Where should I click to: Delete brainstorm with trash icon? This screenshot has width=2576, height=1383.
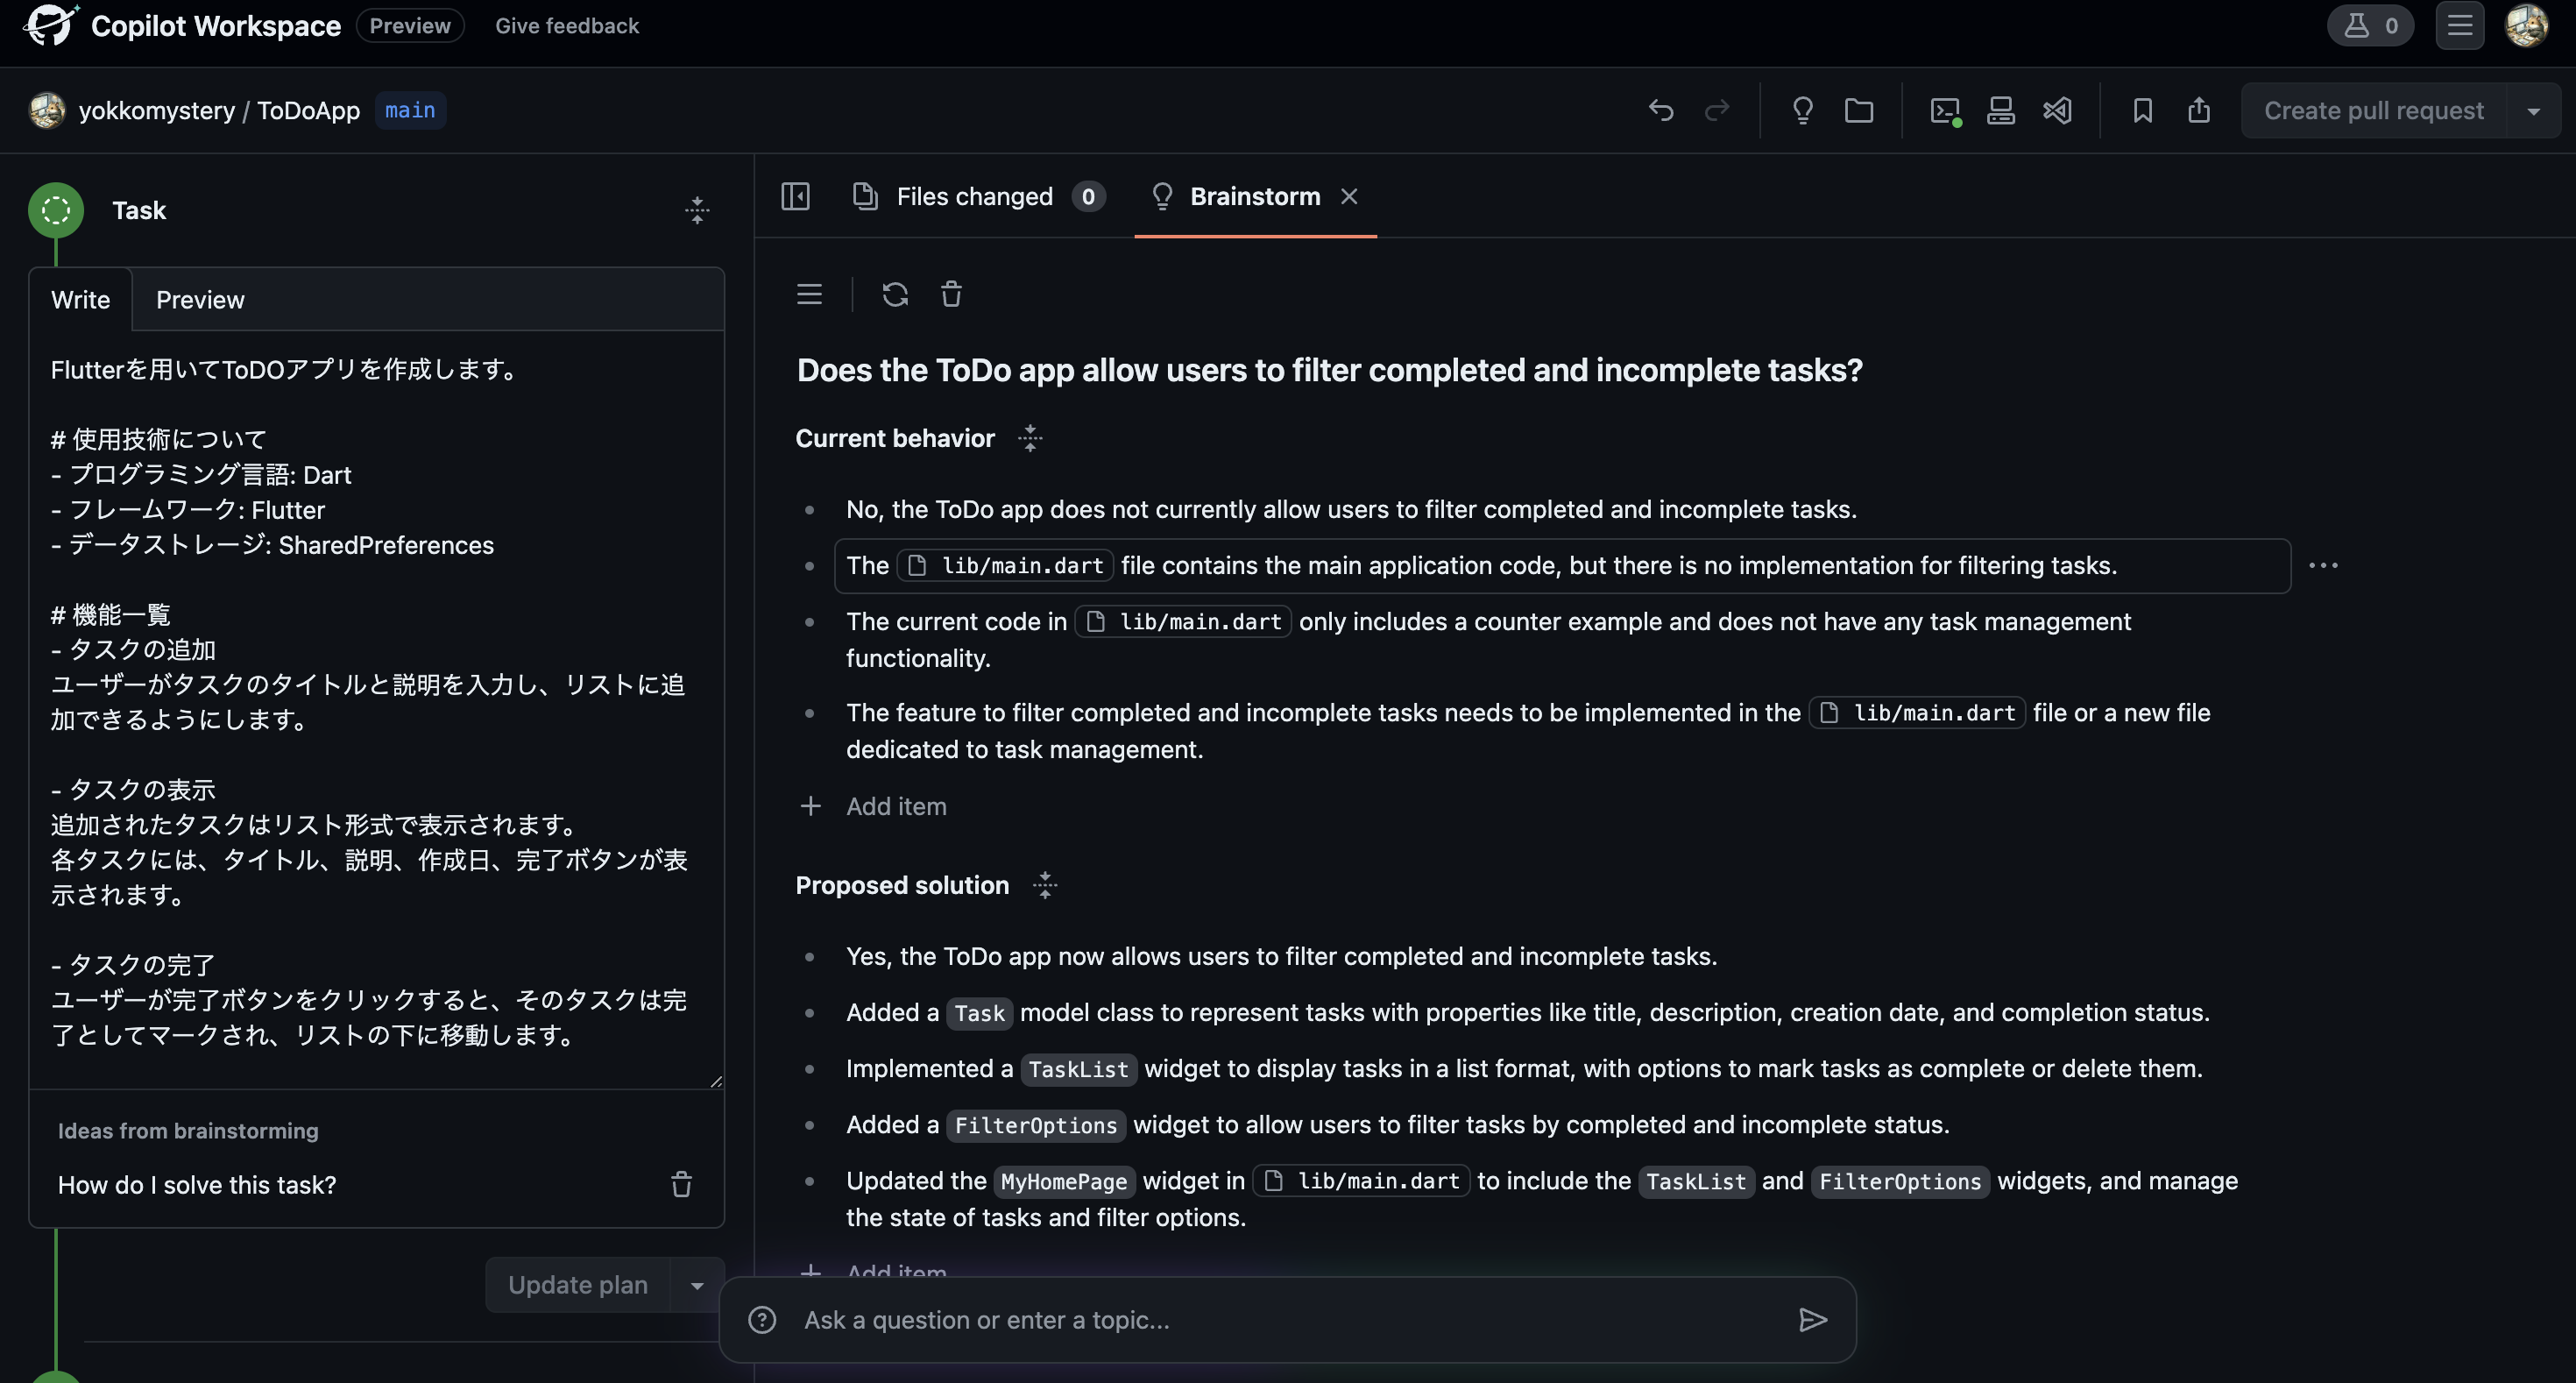[x=951, y=294]
